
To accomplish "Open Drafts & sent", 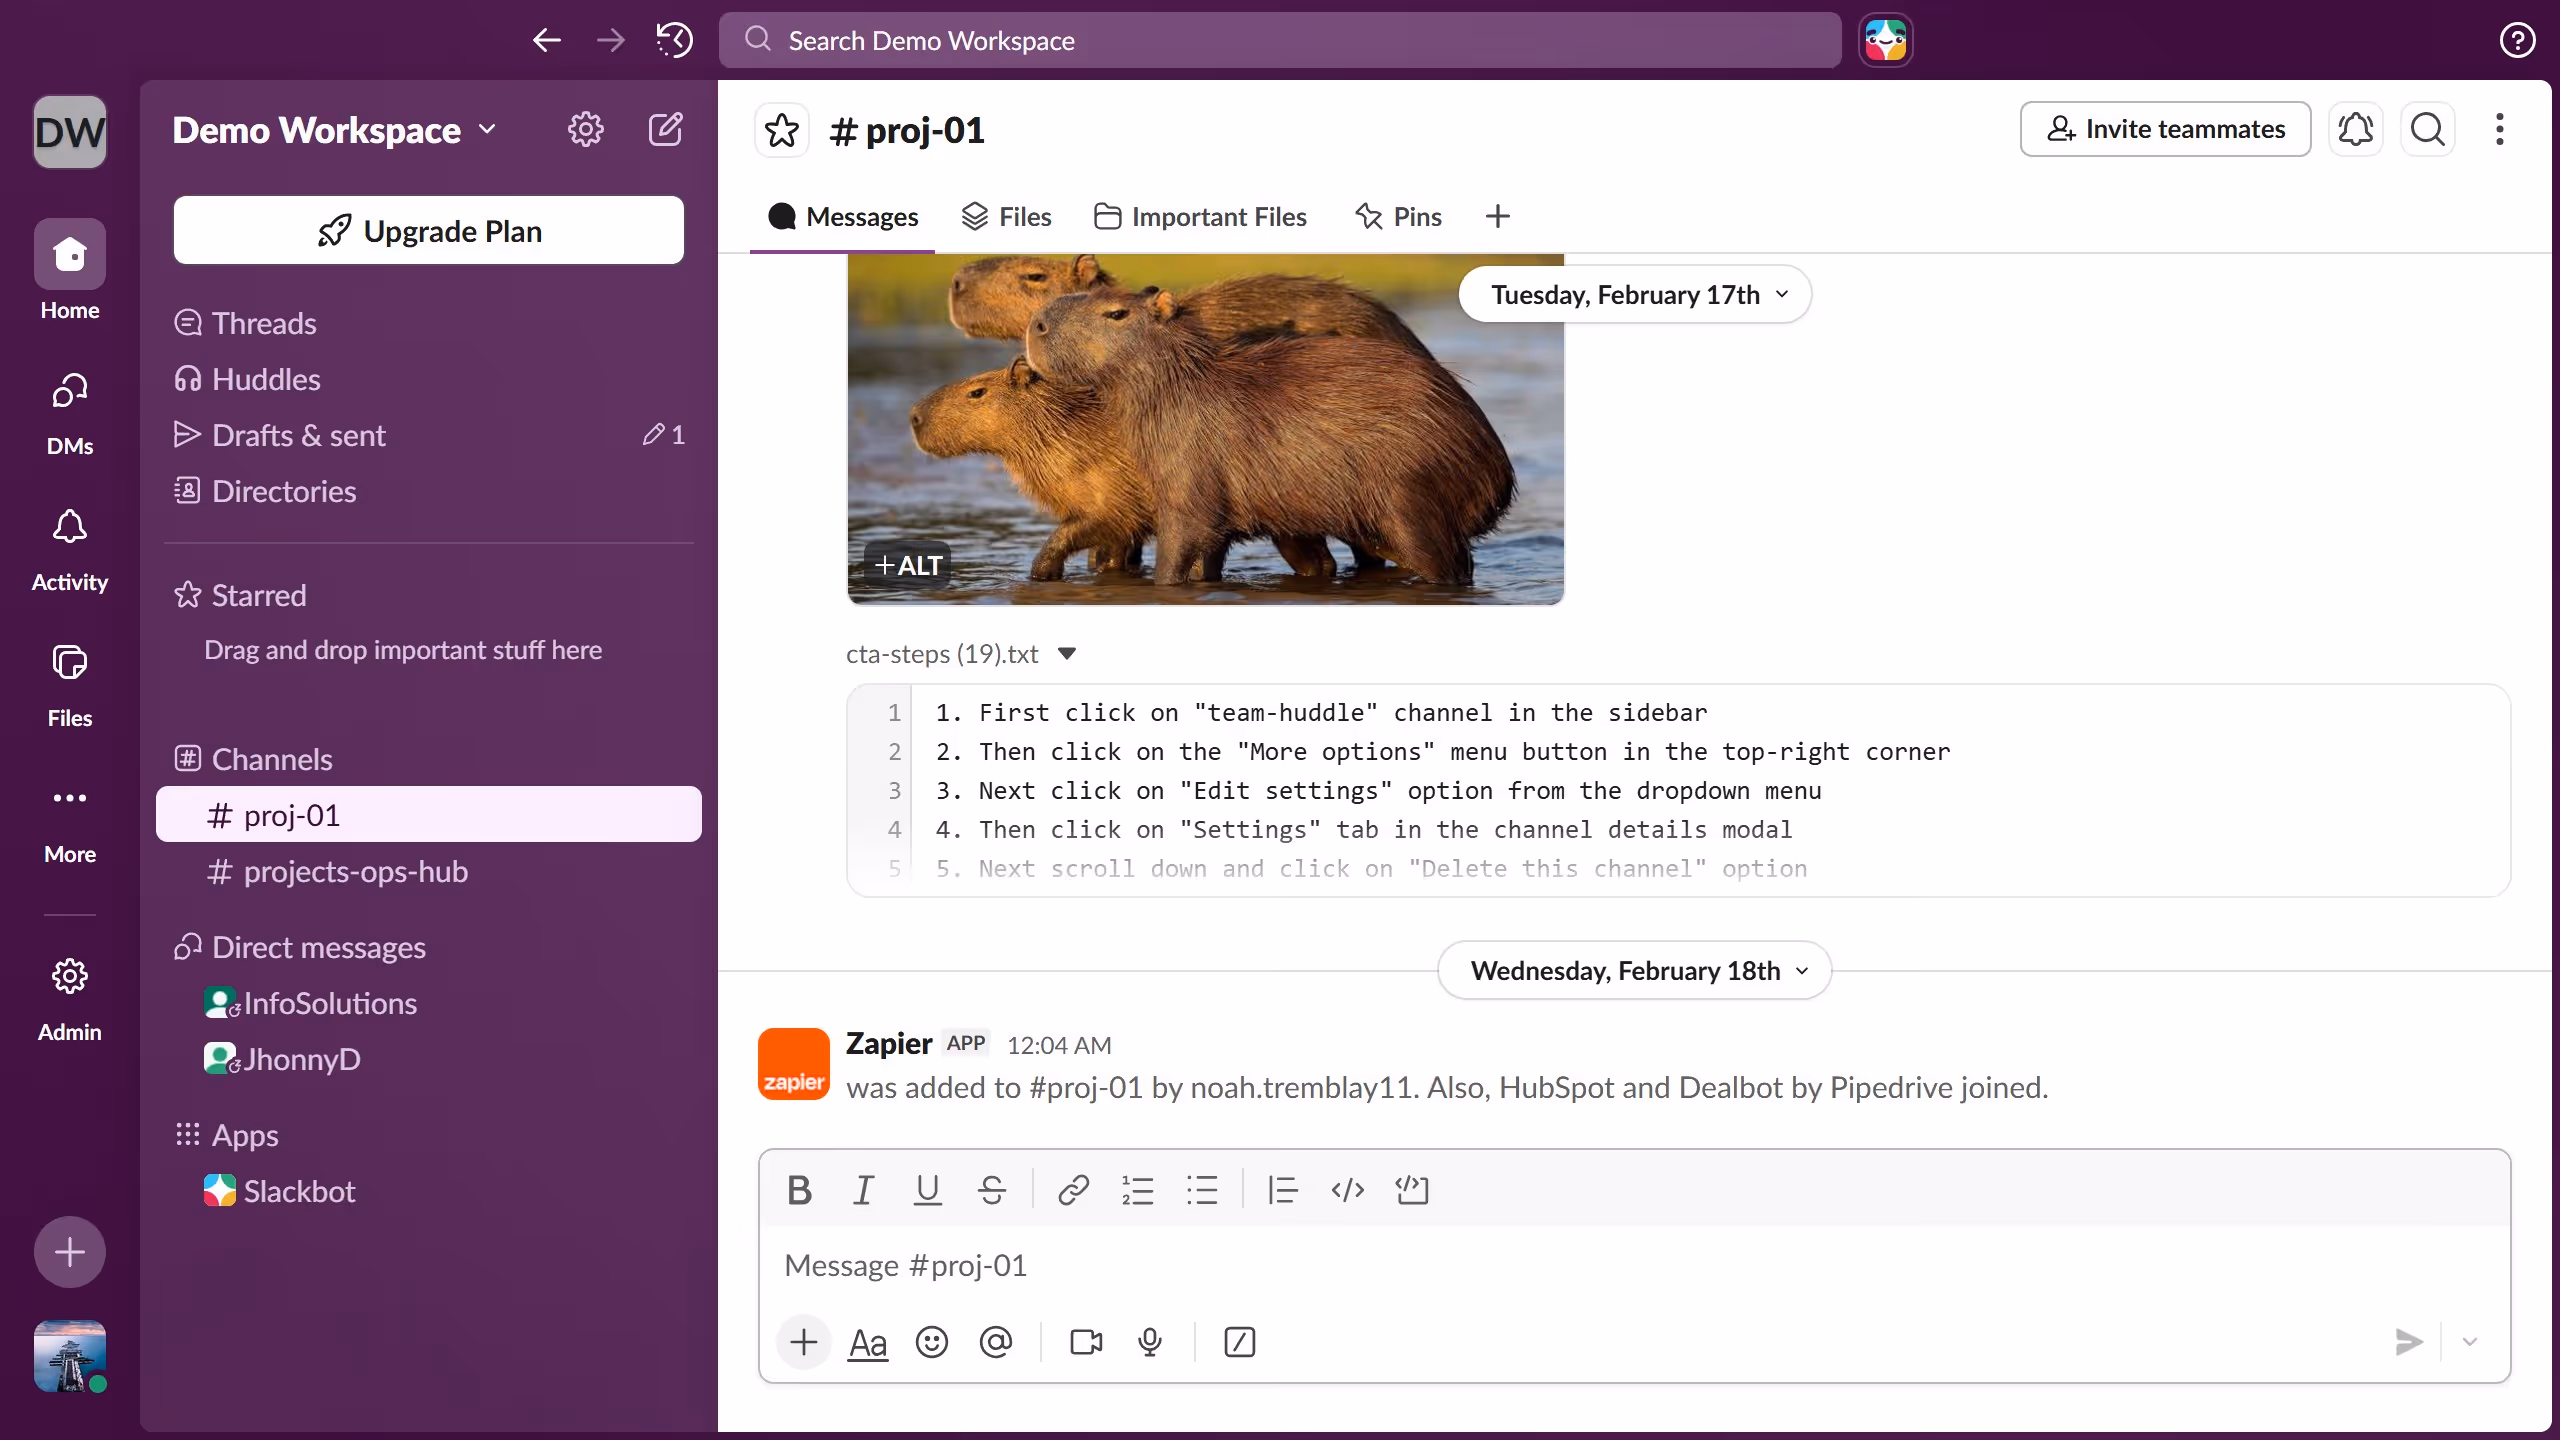I will (429, 435).
